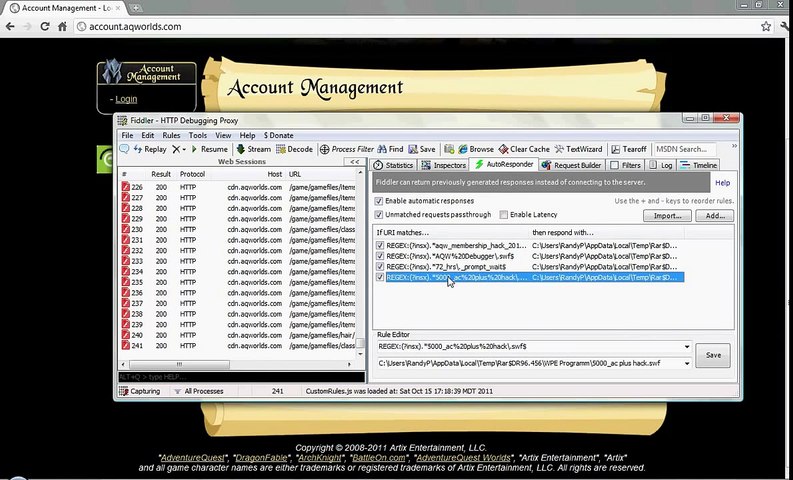Screen dimensions: 793x480
Task: Click the browser Reload button
Action: coord(45,26)
